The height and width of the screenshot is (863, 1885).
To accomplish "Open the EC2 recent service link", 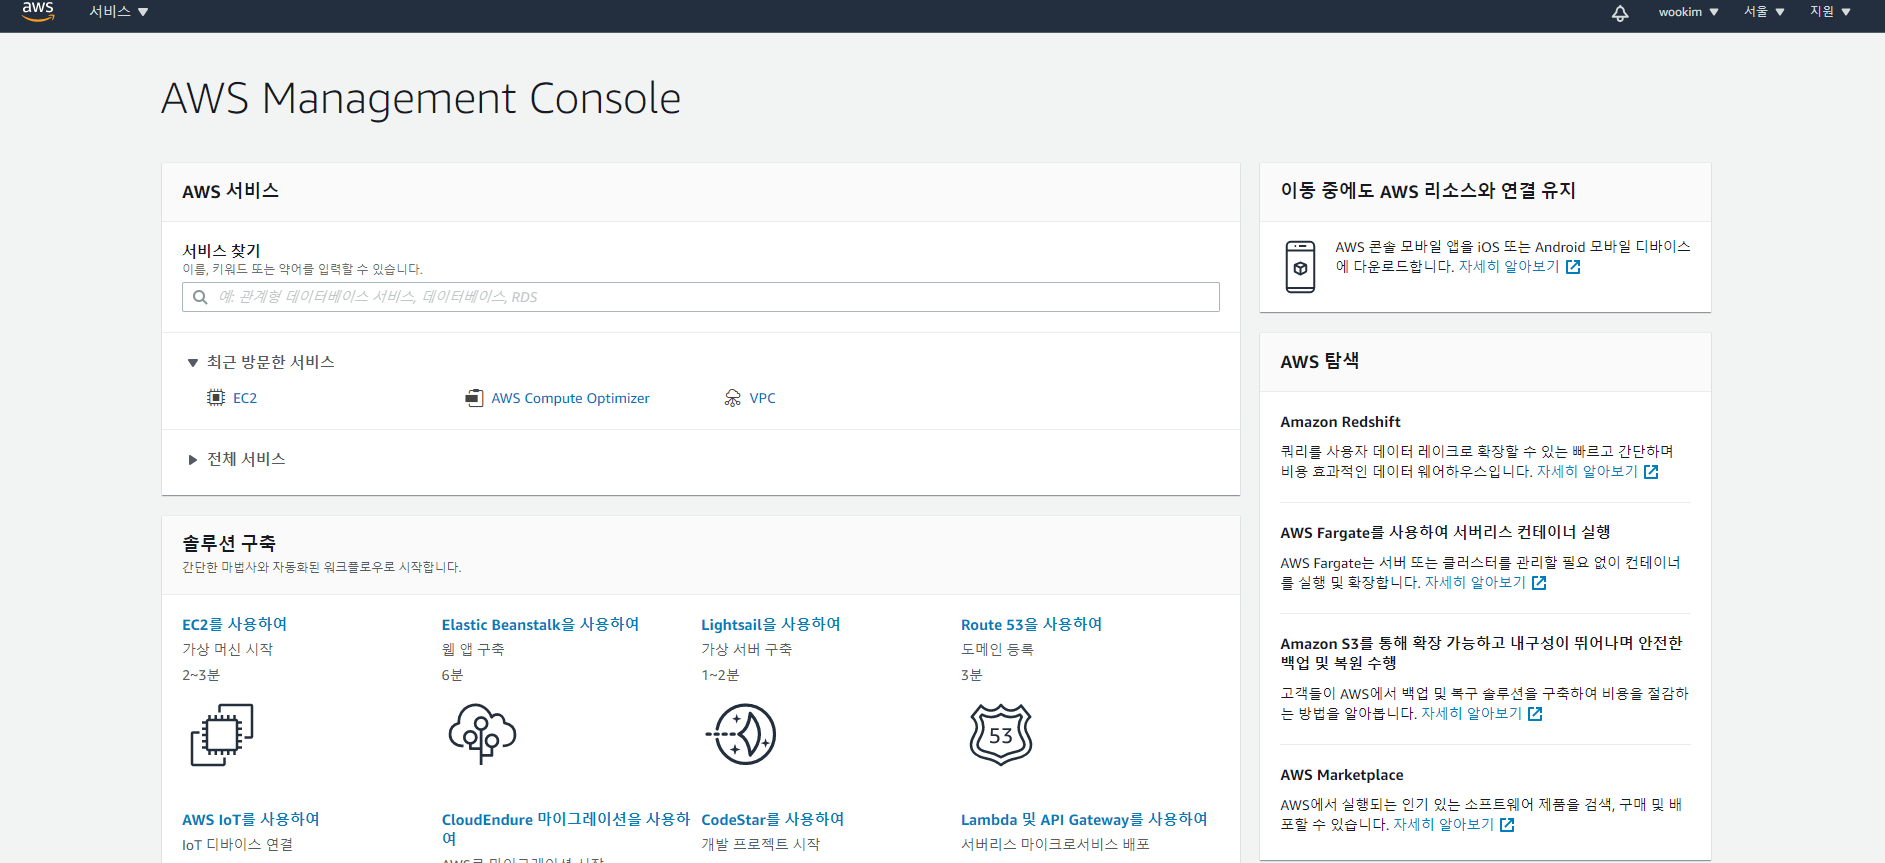I will (x=245, y=398).
